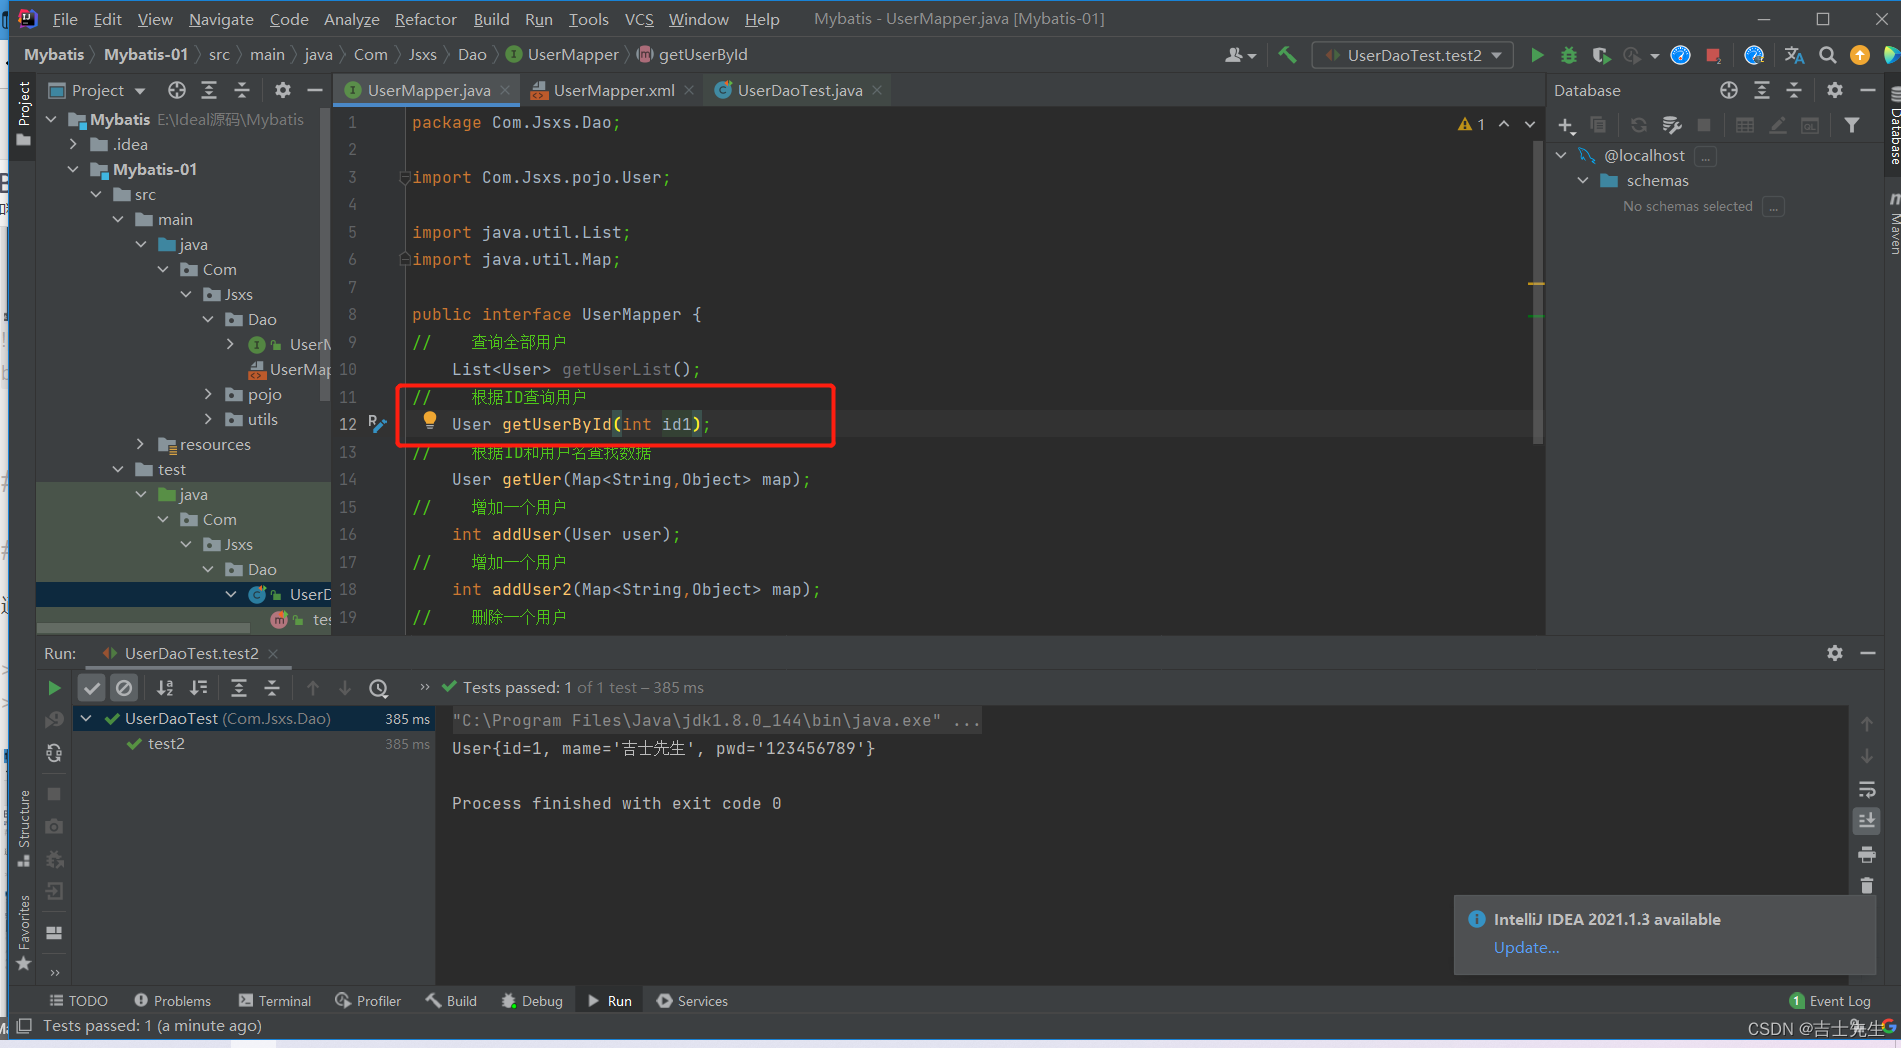Collapse UserDaoTest node in test results
The height and width of the screenshot is (1048, 1901).
[86, 719]
